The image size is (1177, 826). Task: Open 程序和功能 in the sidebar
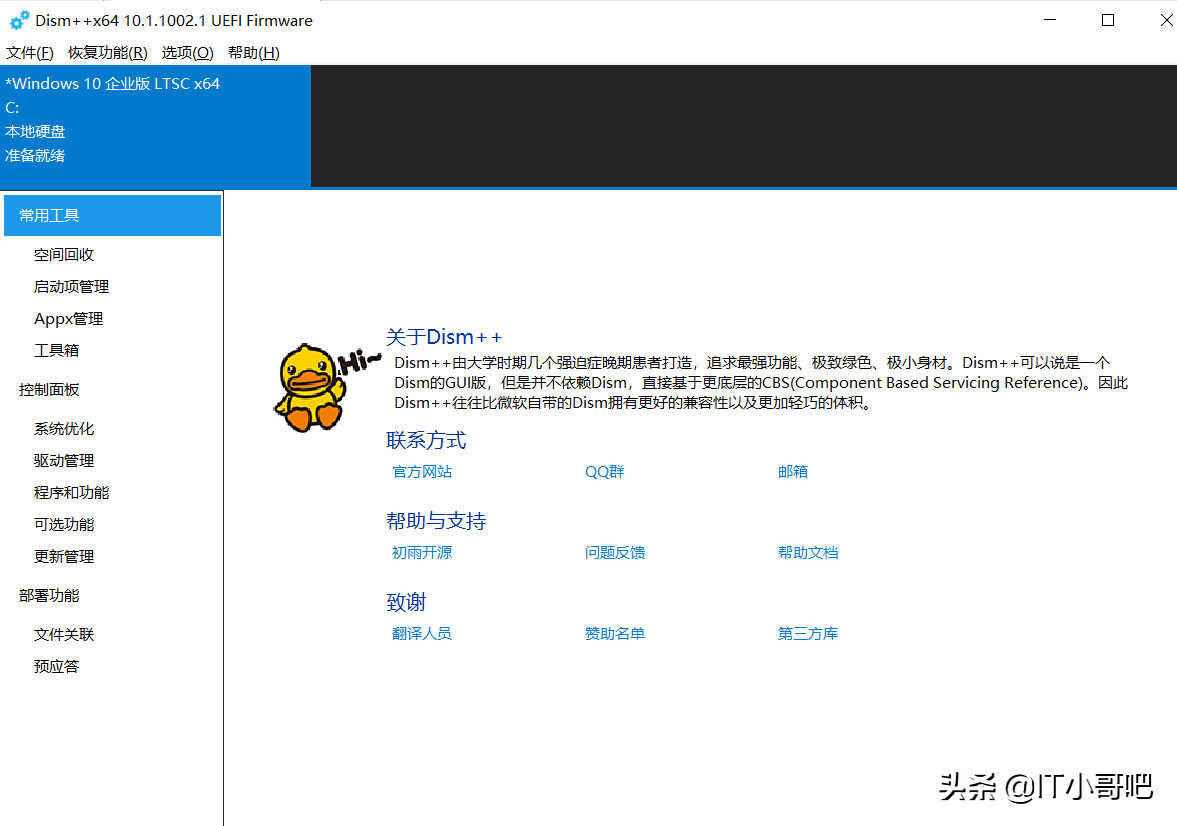71,493
